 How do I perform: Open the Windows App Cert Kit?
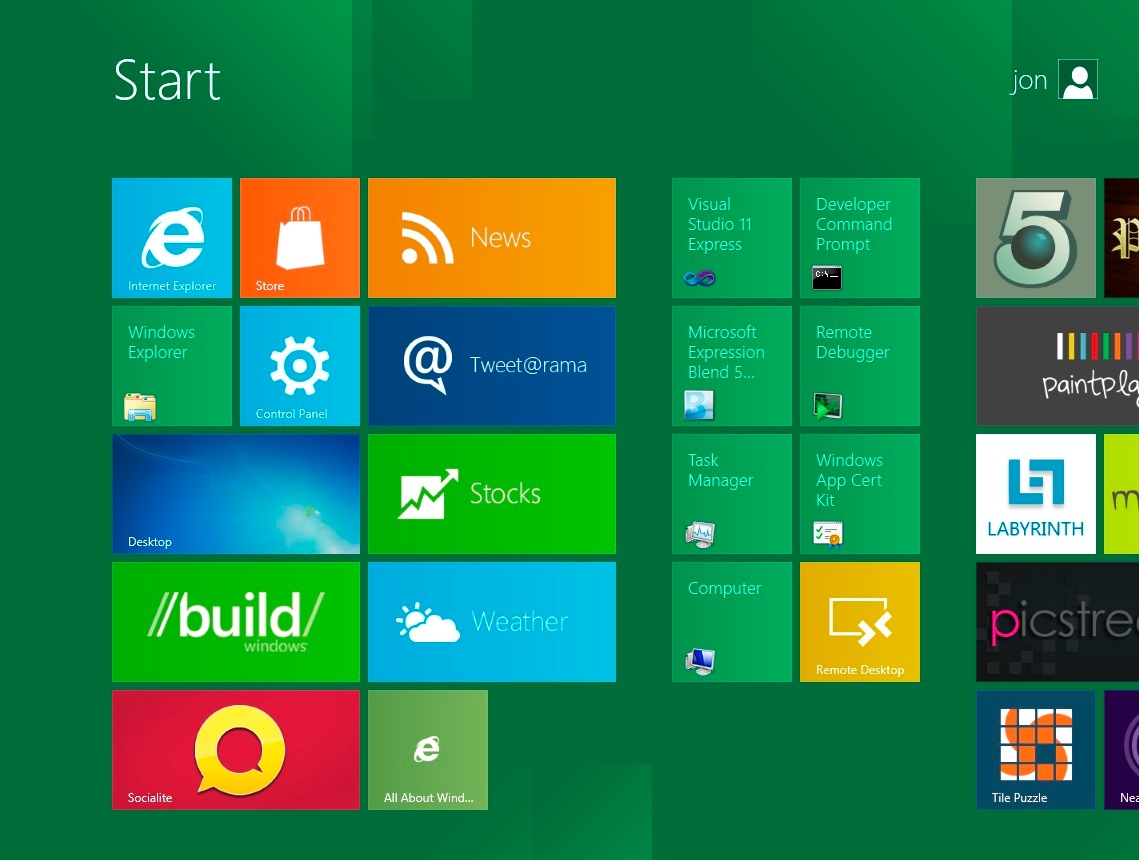coord(859,493)
